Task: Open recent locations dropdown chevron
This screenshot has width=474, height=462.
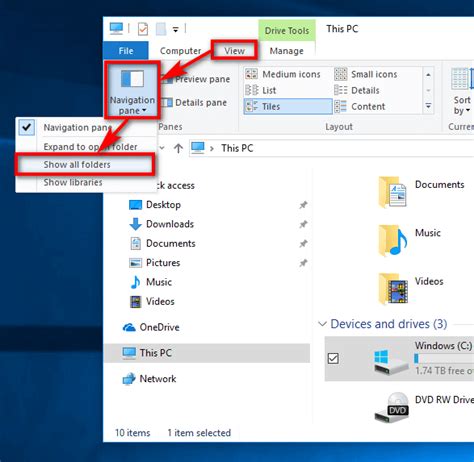Action: (x=162, y=148)
